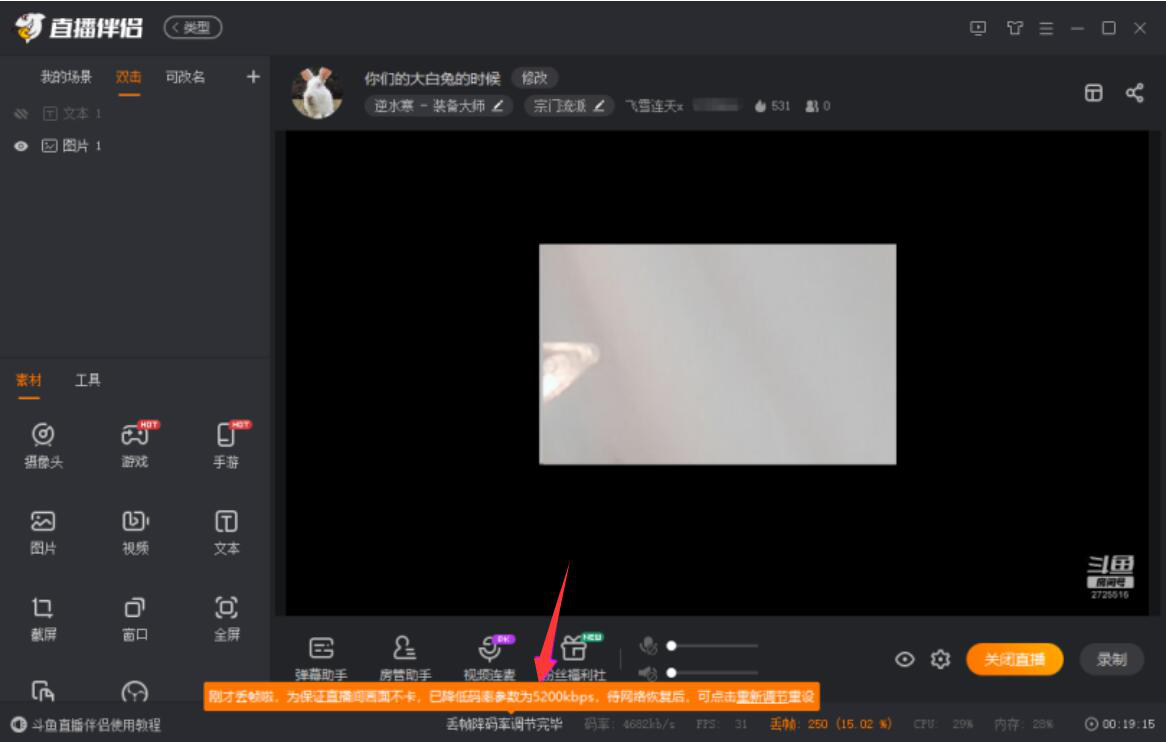Add a video source (视频)

click(135, 532)
